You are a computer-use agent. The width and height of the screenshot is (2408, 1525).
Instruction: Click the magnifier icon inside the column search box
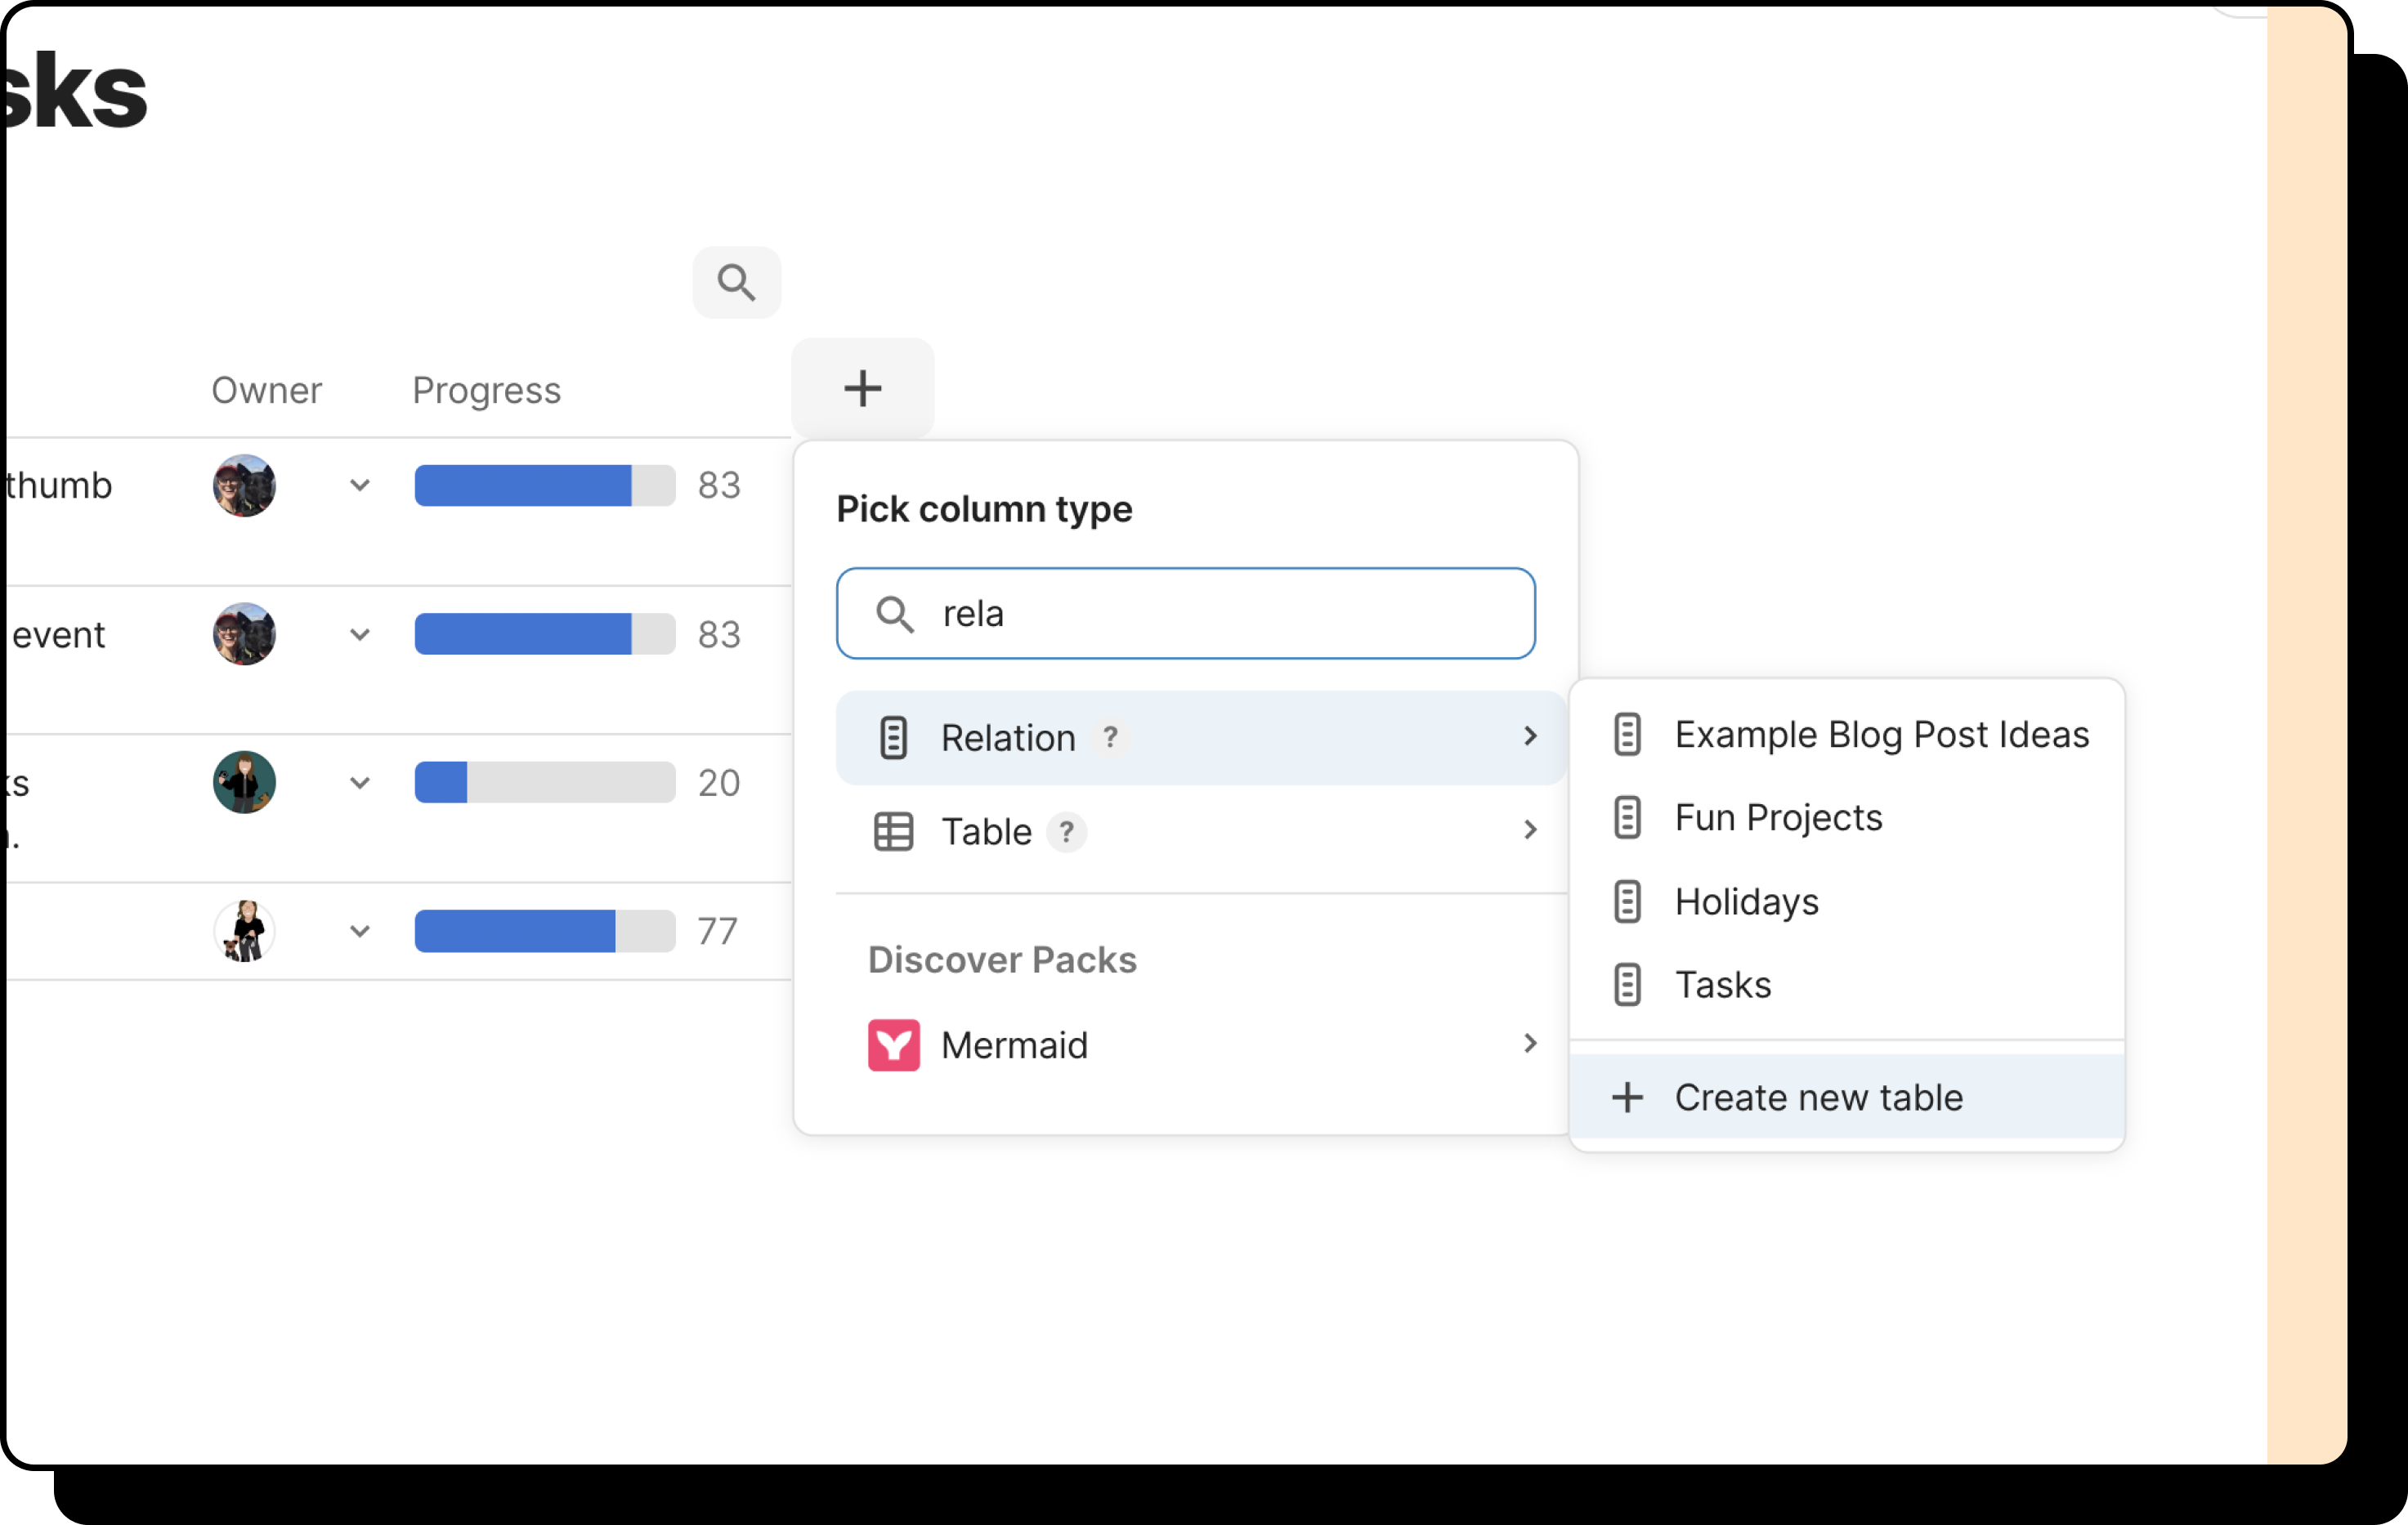[x=896, y=614]
